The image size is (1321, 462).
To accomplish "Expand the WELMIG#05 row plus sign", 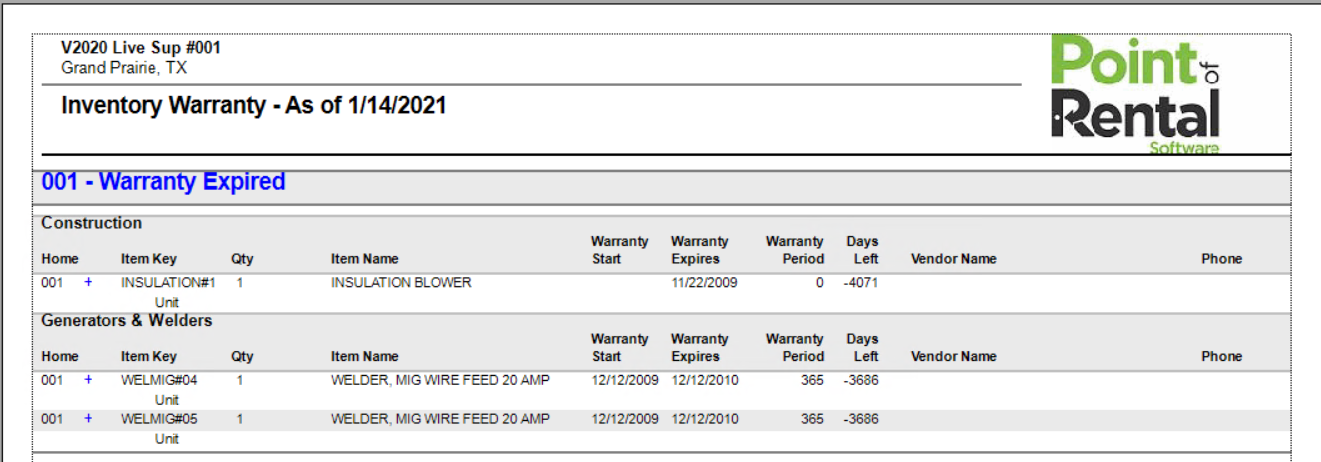I will [x=88, y=419].
